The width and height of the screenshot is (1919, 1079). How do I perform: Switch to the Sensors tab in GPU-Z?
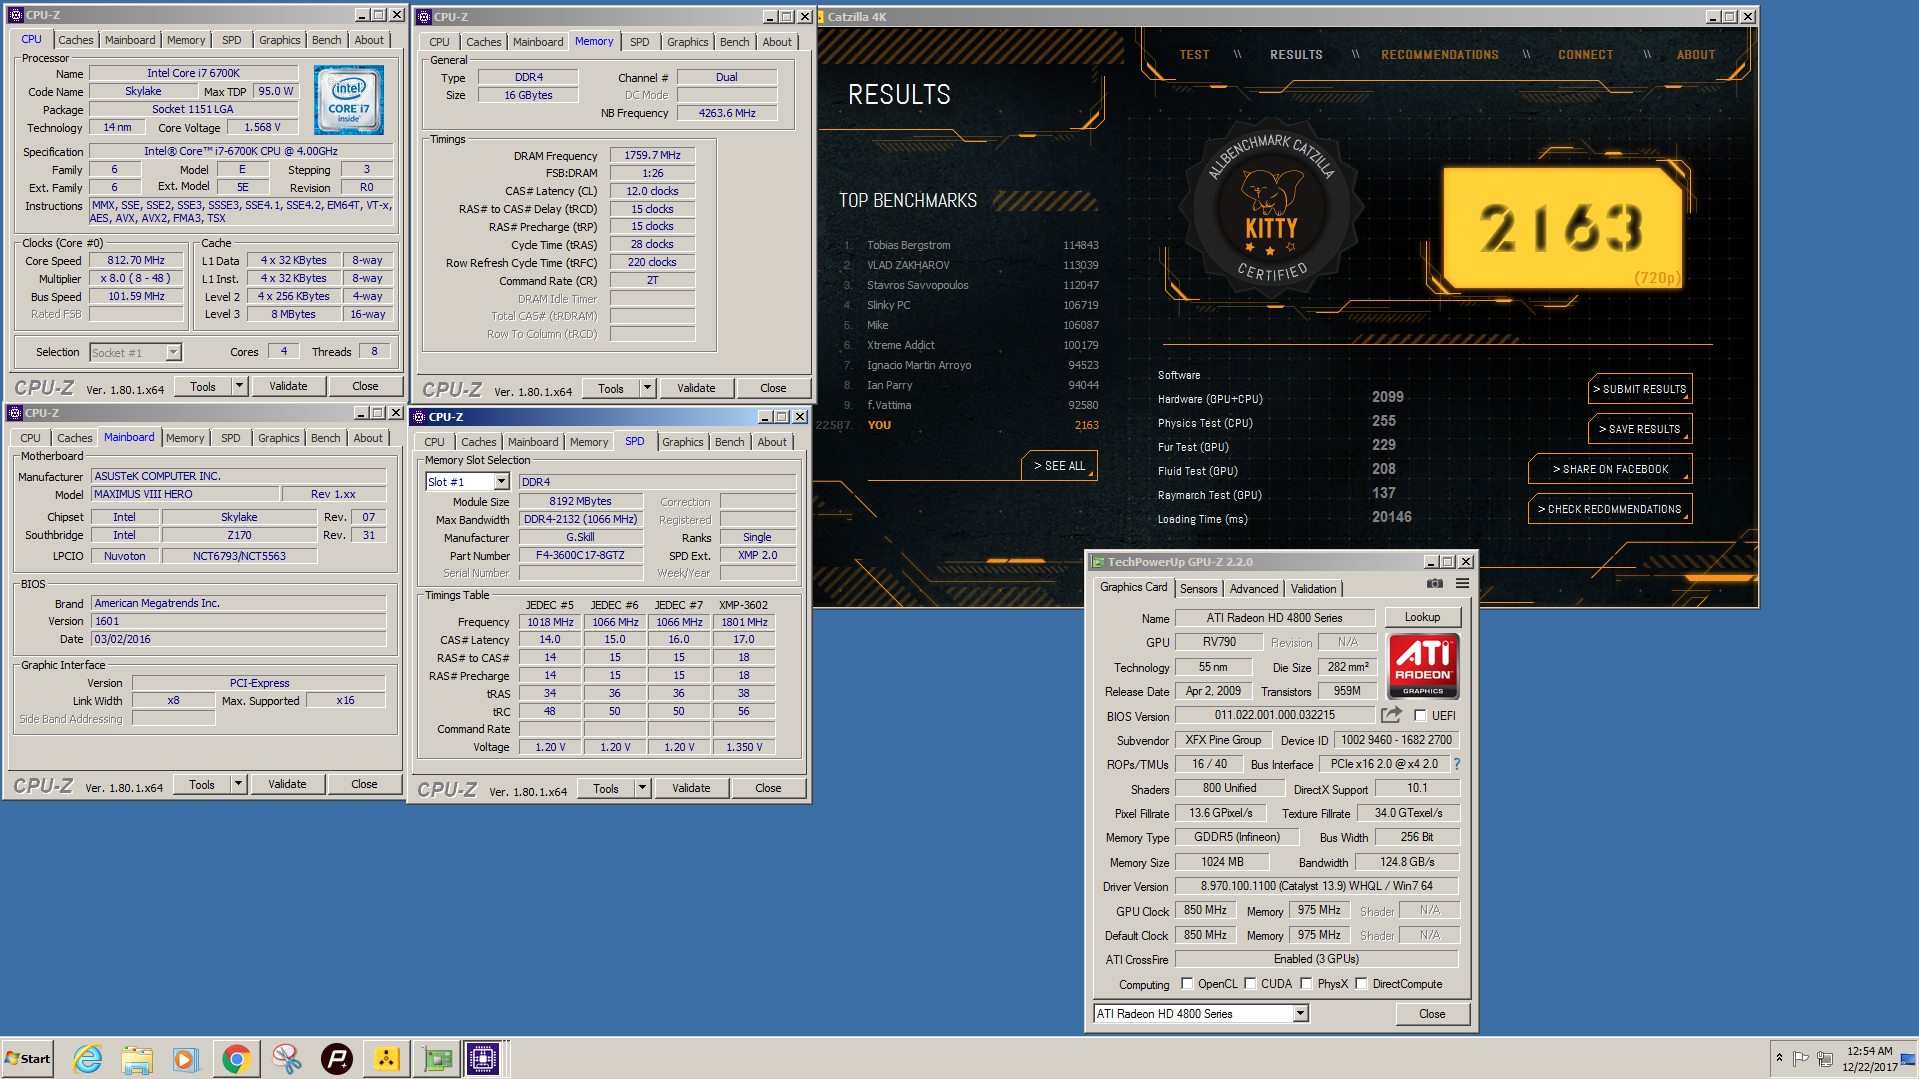point(1198,589)
